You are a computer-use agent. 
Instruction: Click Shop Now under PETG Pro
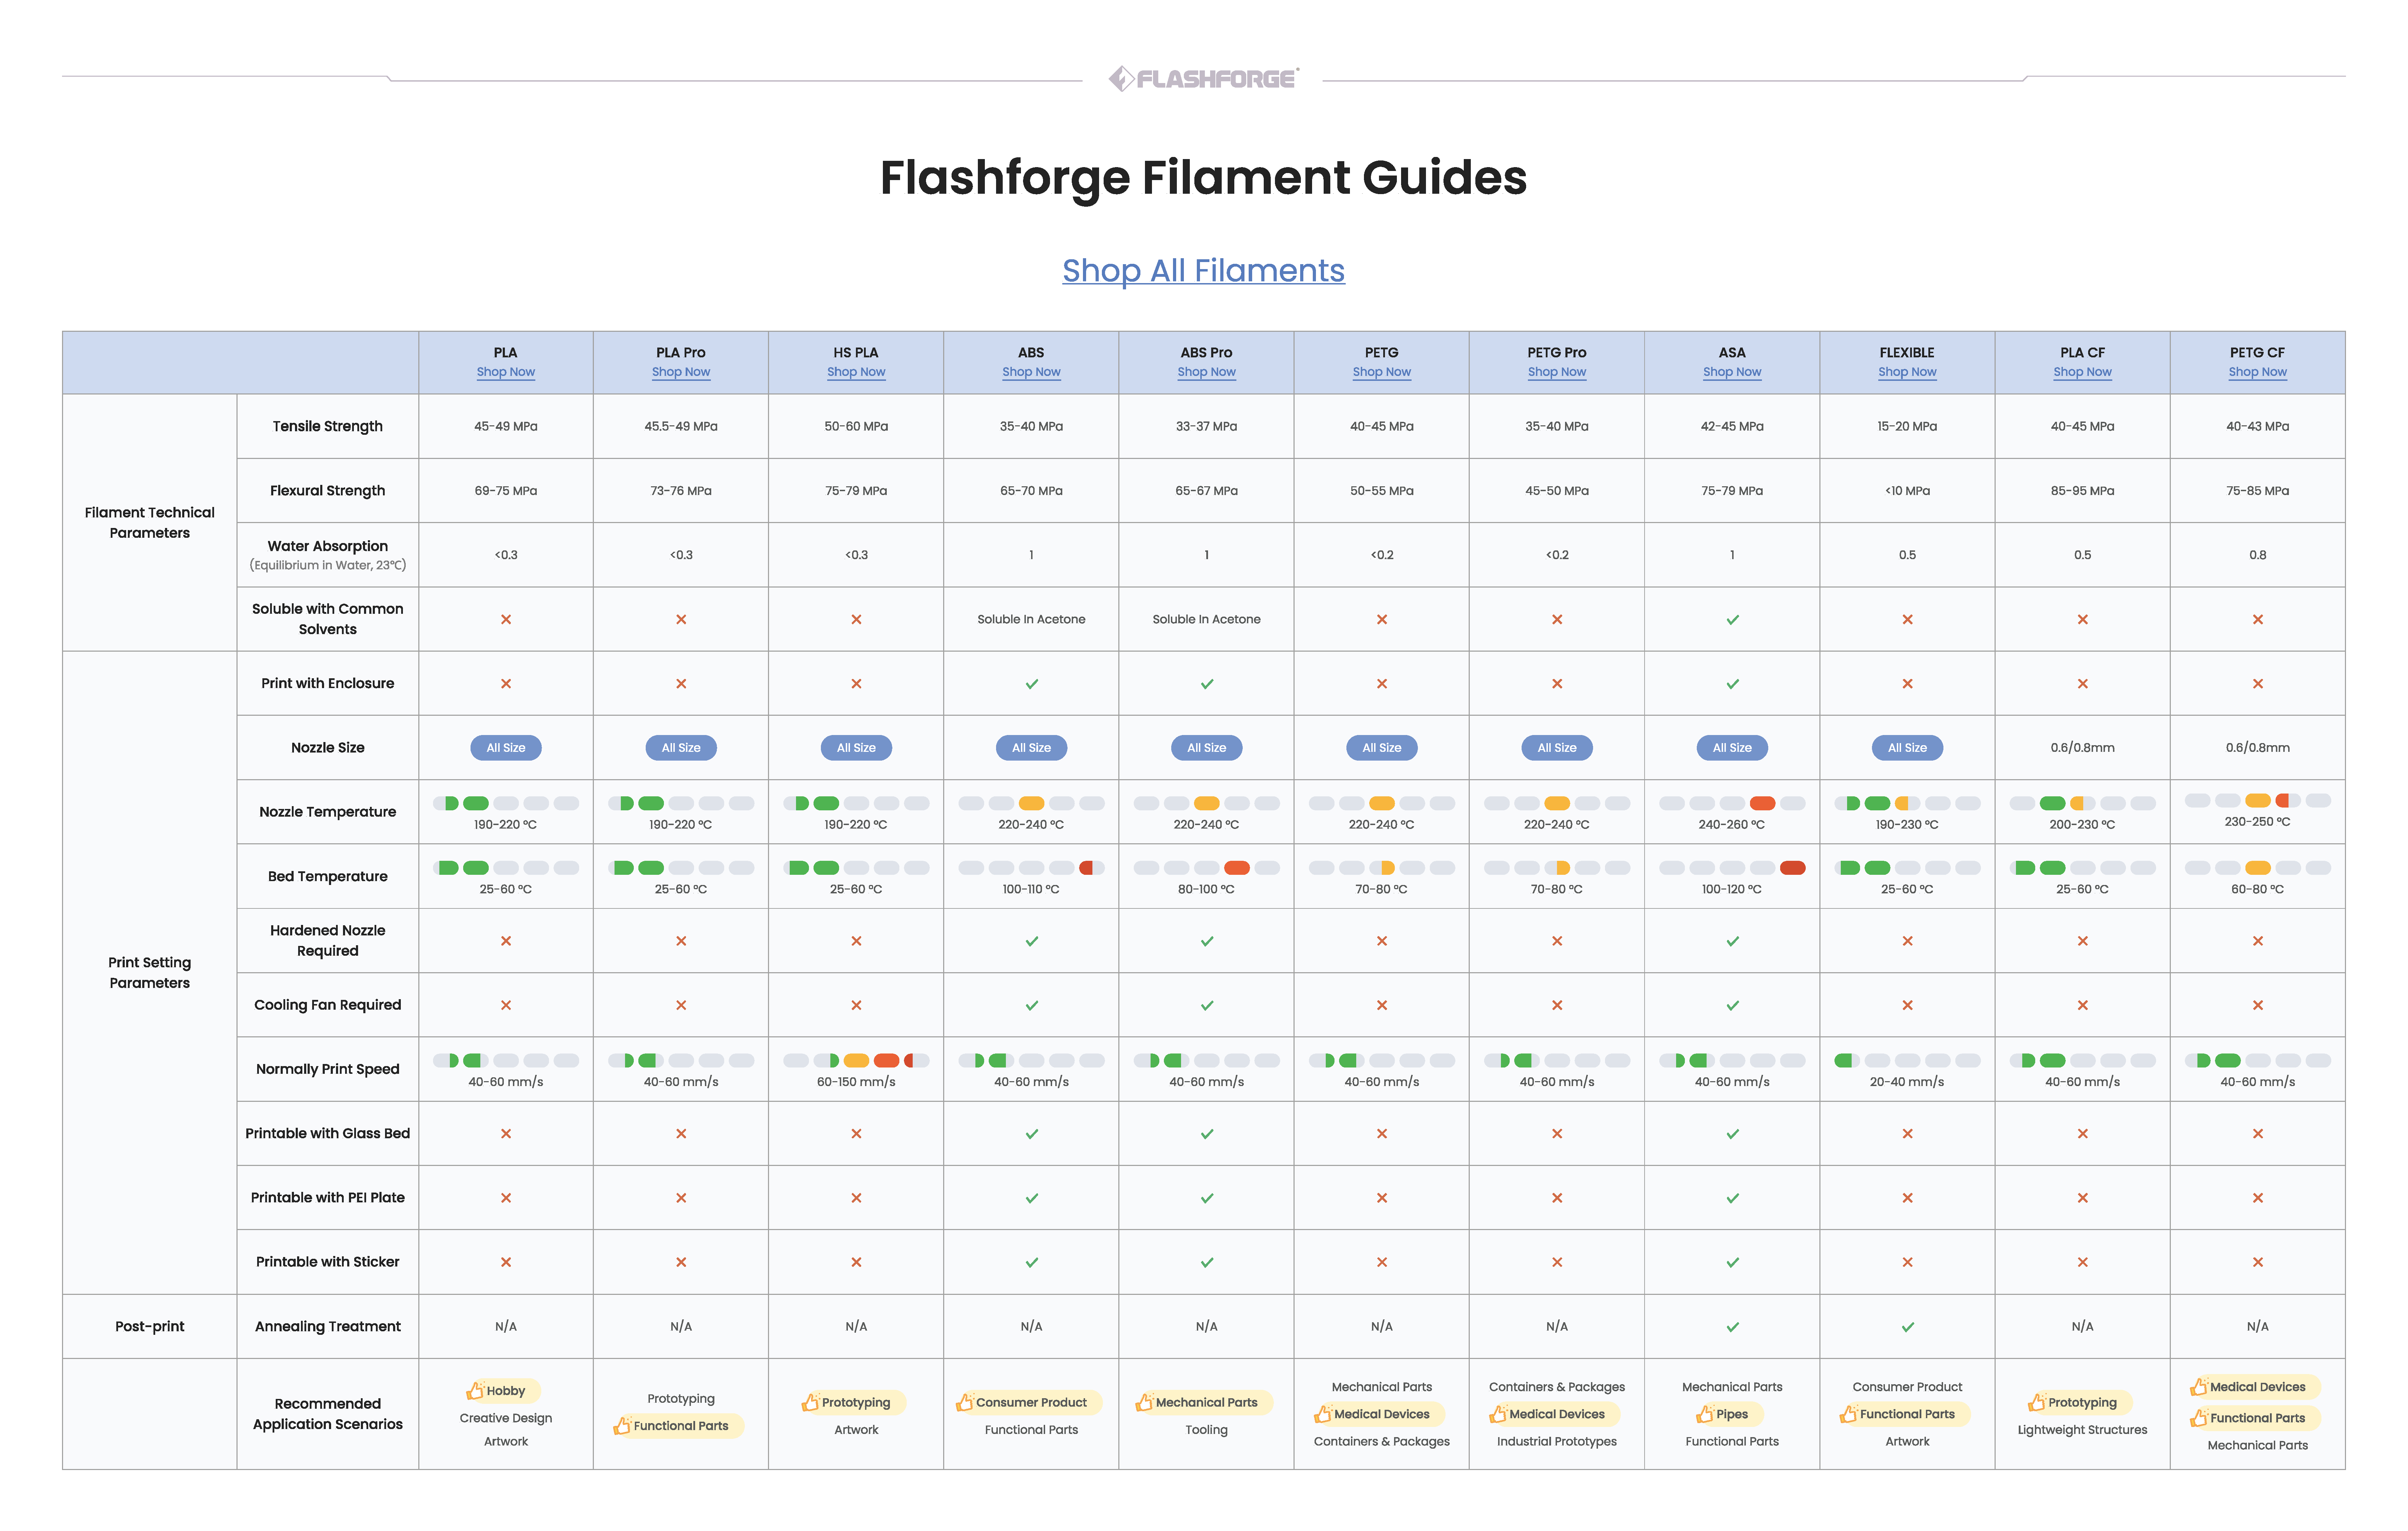pos(1557,372)
